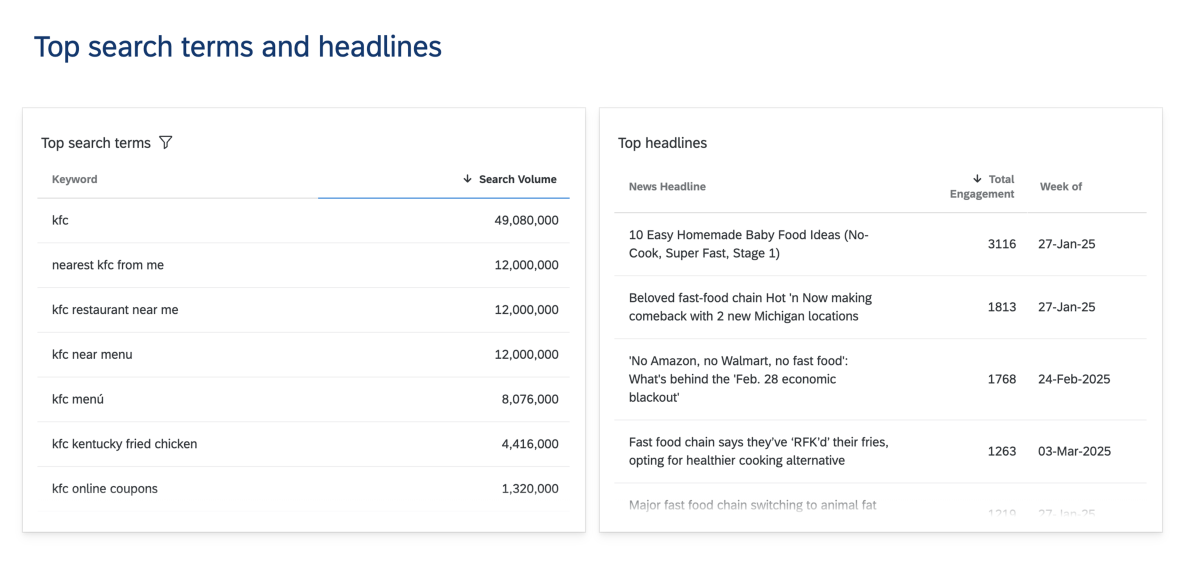Select 'kfc menú' keyword
Image resolution: width=1200 pixels, height=577 pixels.
(78, 399)
